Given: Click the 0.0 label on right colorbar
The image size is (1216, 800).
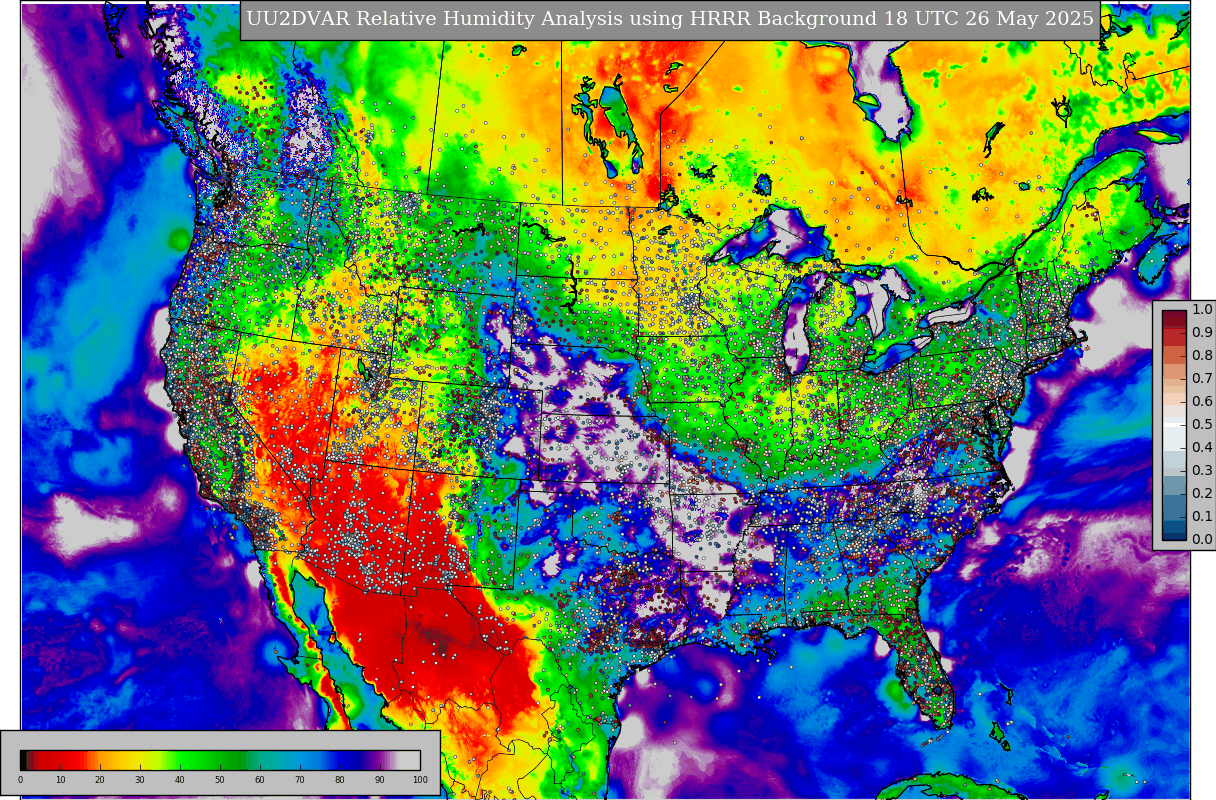Looking at the screenshot, I should click(1202, 540).
